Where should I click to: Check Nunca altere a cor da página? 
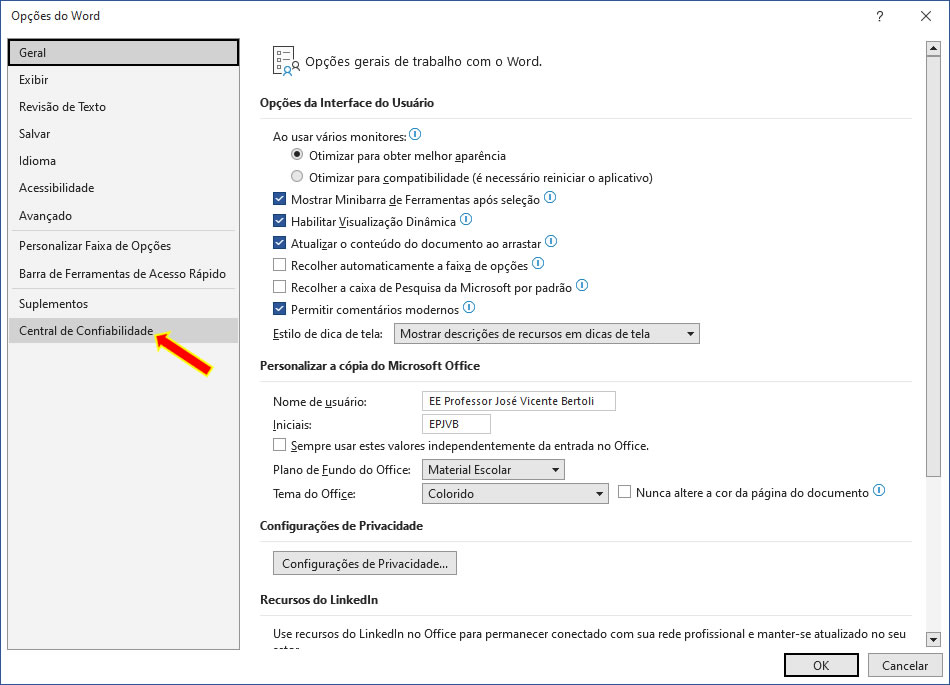coord(624,492)
